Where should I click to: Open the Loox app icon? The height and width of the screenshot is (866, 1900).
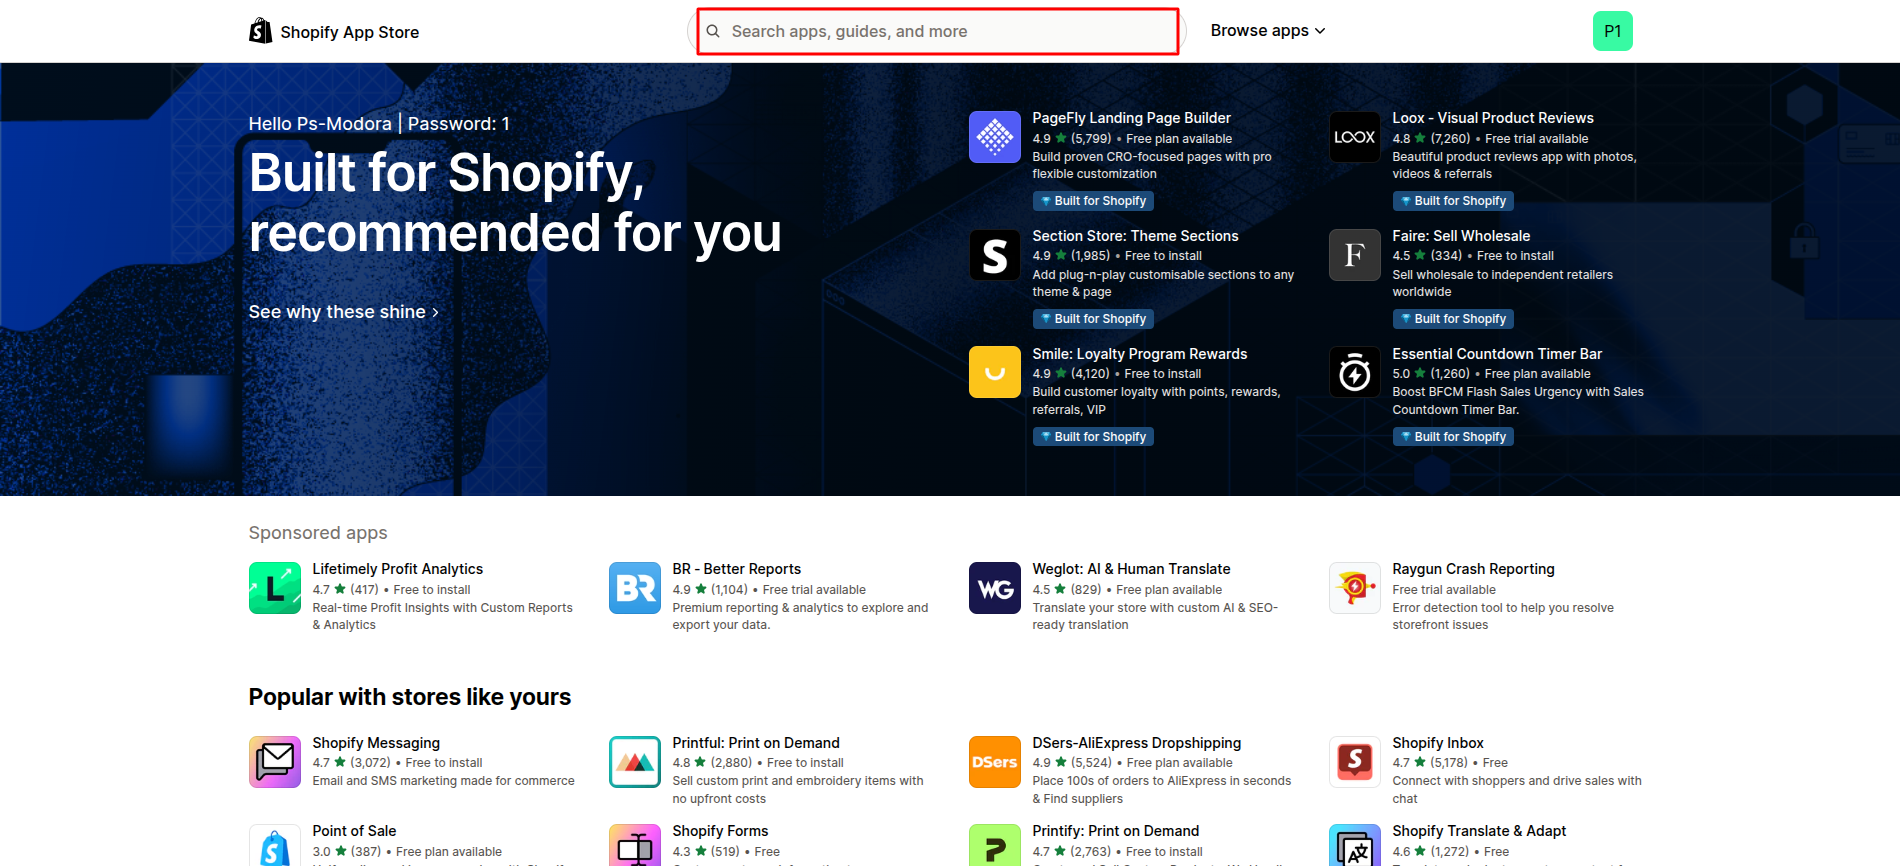click(x=1354, y=137)
